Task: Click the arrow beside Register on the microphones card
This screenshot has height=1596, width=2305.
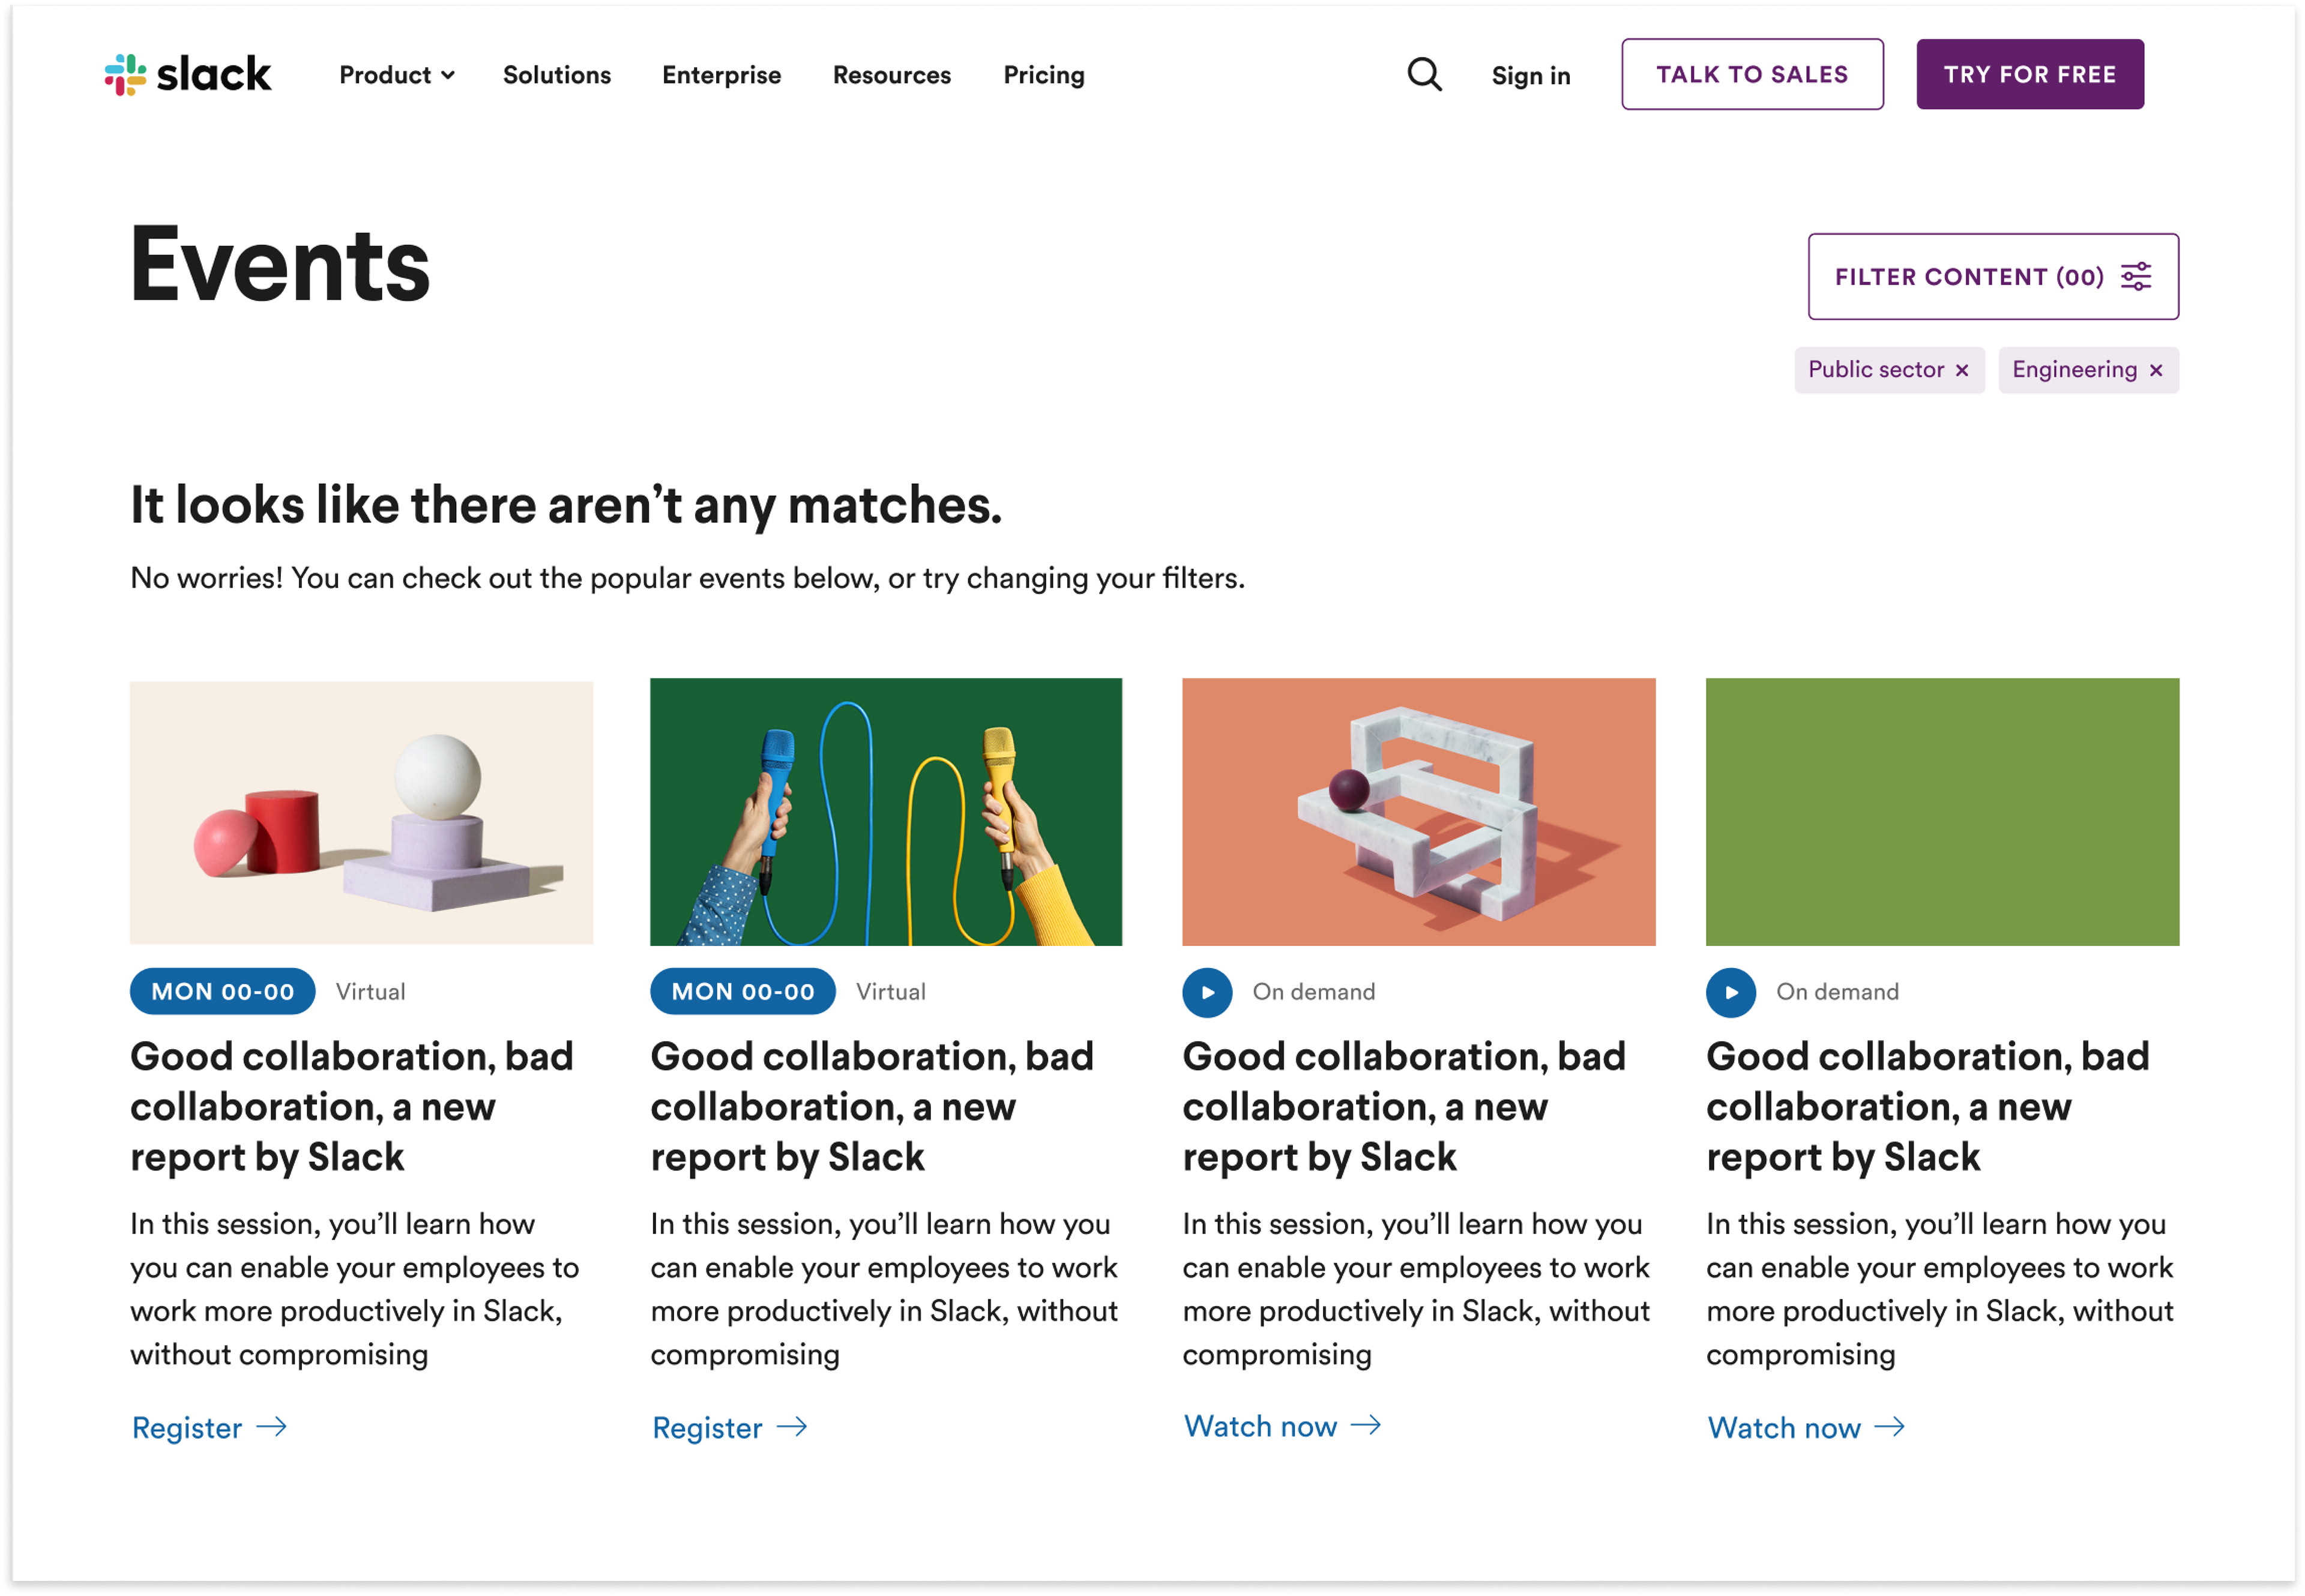Action: pyautogui.click(x=792, y=1427)
